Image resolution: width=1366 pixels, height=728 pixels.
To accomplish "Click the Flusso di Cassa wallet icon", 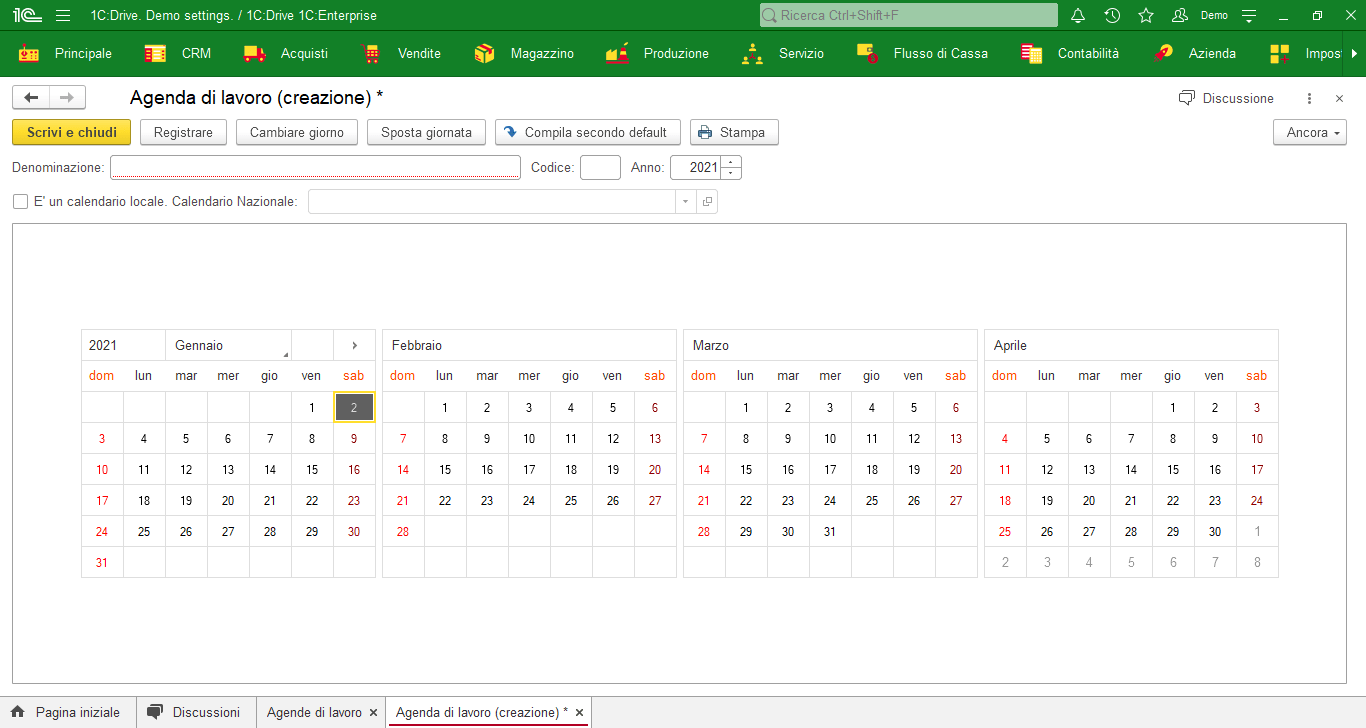I will [867, 54].
